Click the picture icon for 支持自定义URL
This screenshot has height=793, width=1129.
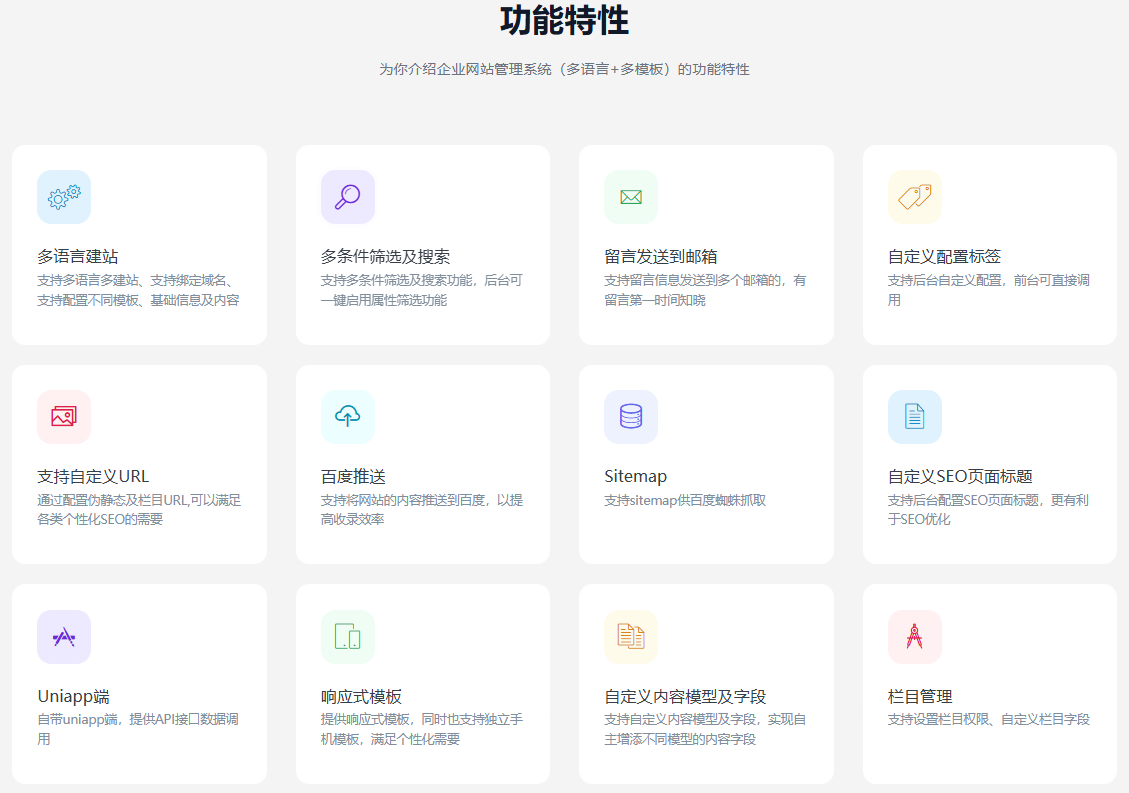[64, 417]
